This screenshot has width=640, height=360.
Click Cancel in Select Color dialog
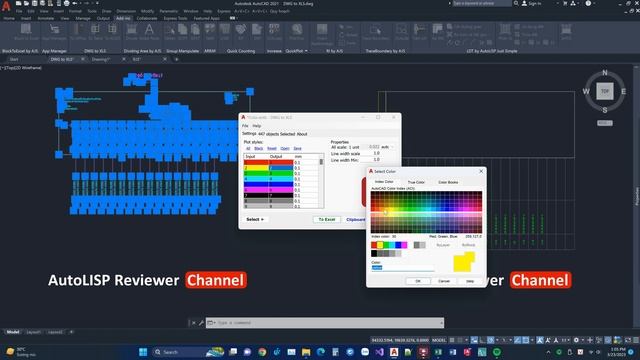[x=444, y=281]
